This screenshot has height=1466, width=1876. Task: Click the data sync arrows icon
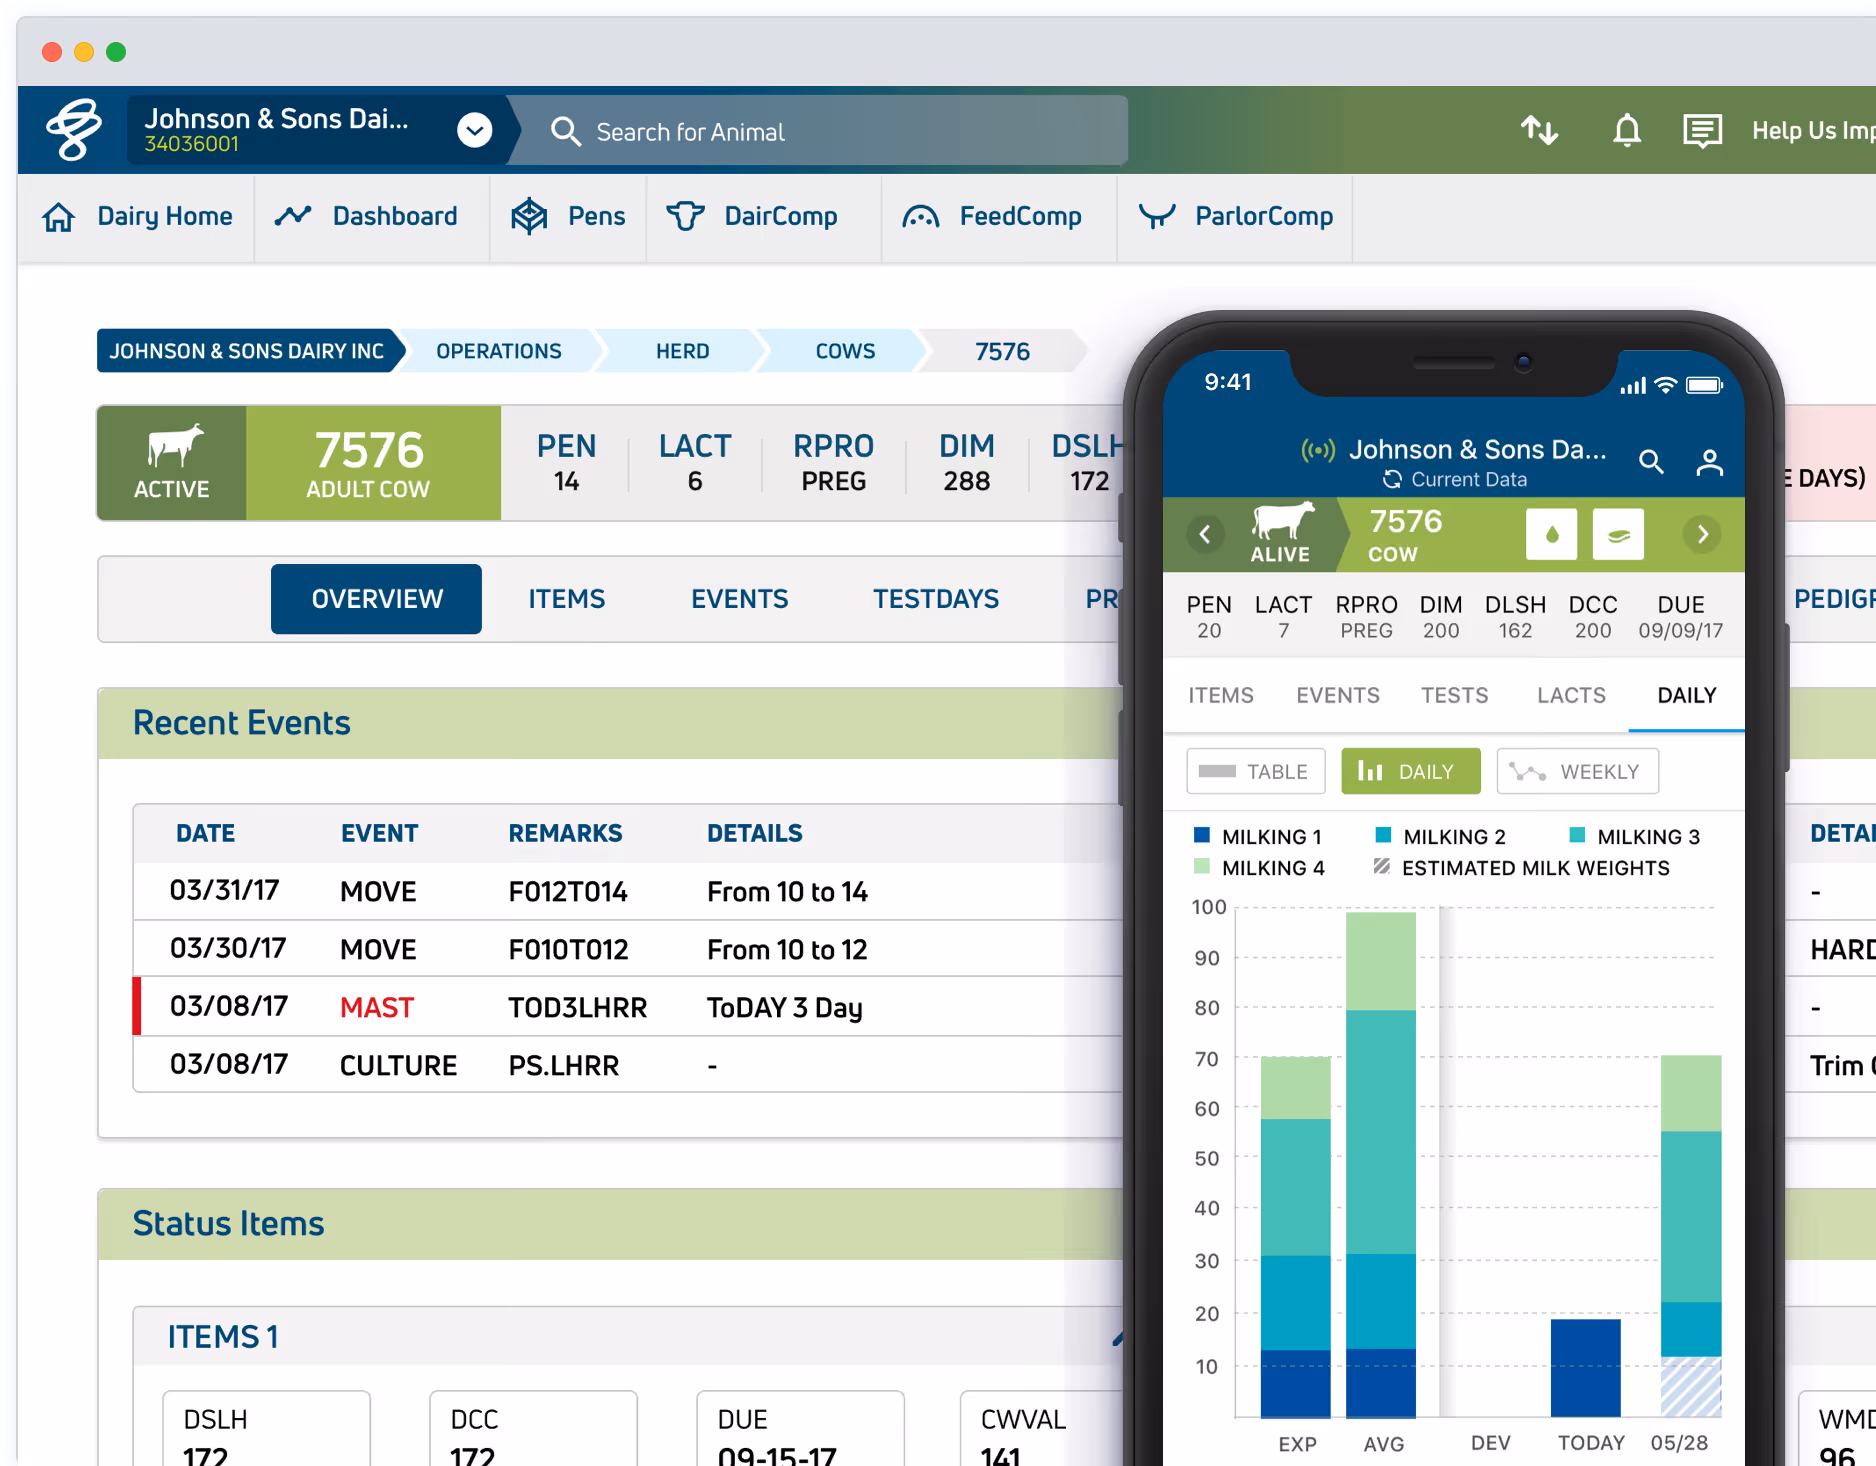click(x=1539, y=130)
